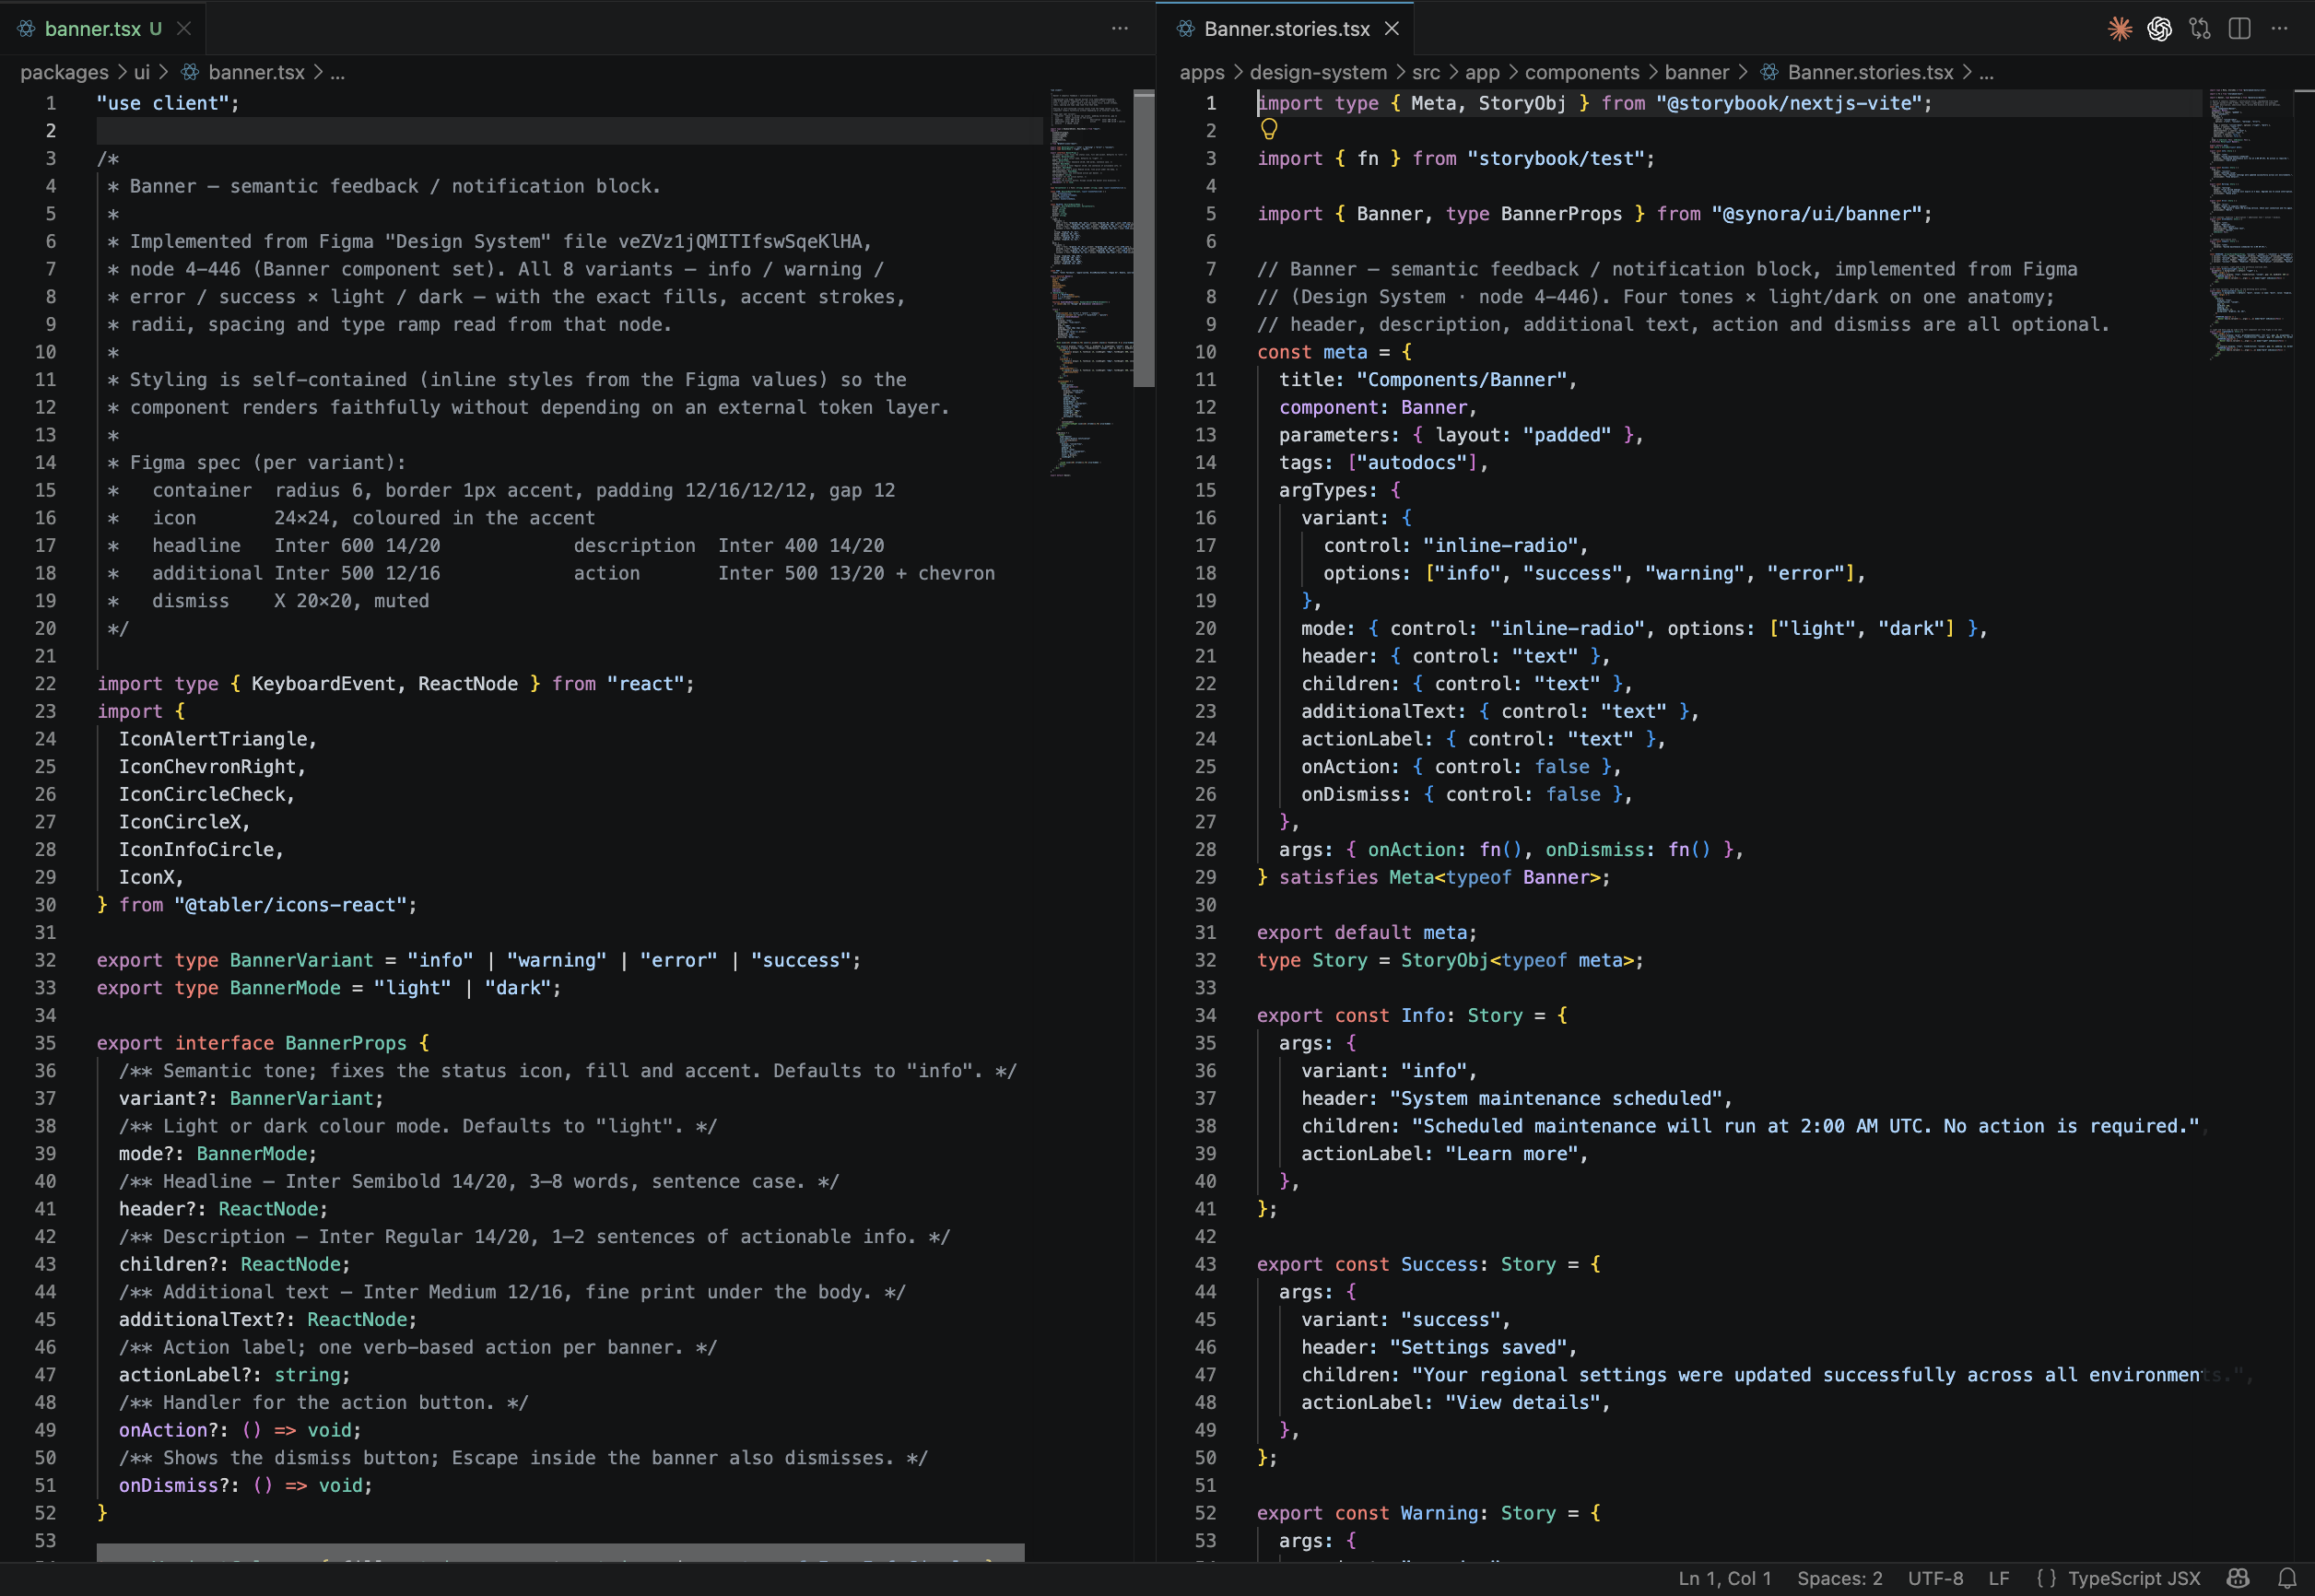2315x1596 pixels.
Task: Expand the banner folder breadcrumb in right editor
Action: (x=1697, y=72)
